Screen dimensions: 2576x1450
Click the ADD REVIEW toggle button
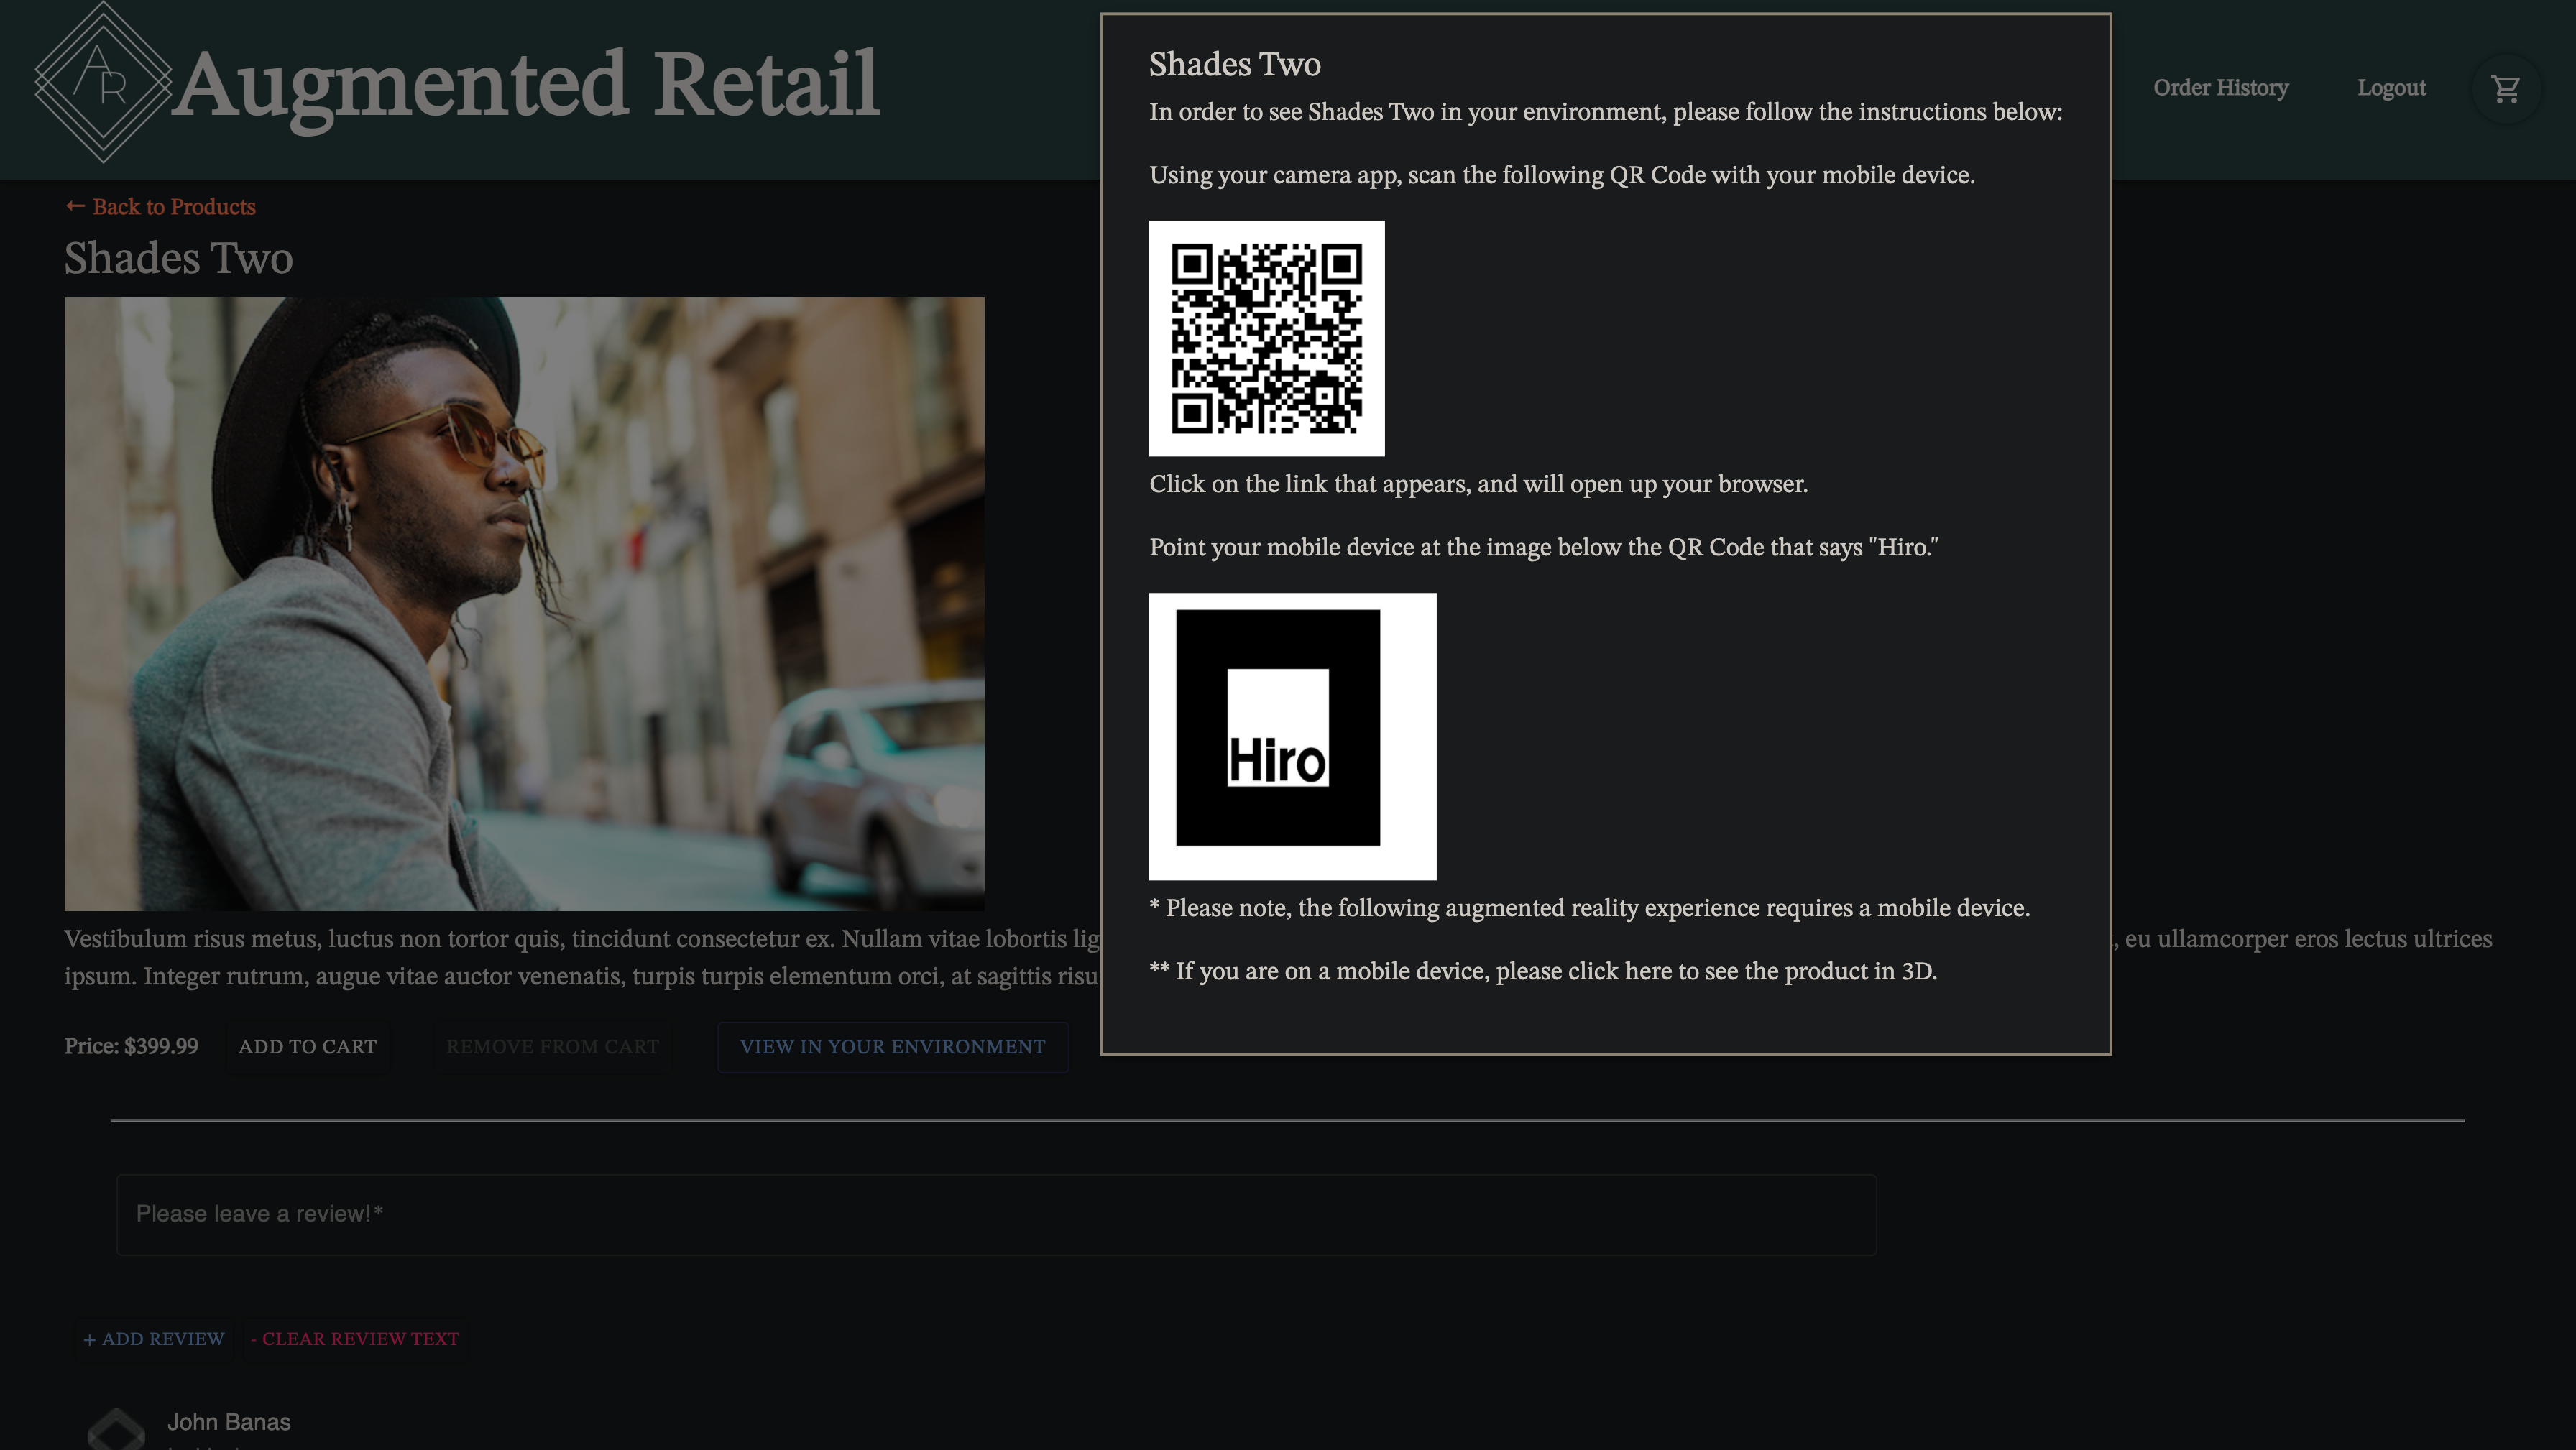pyautogui.click(x=154, y=1339)
